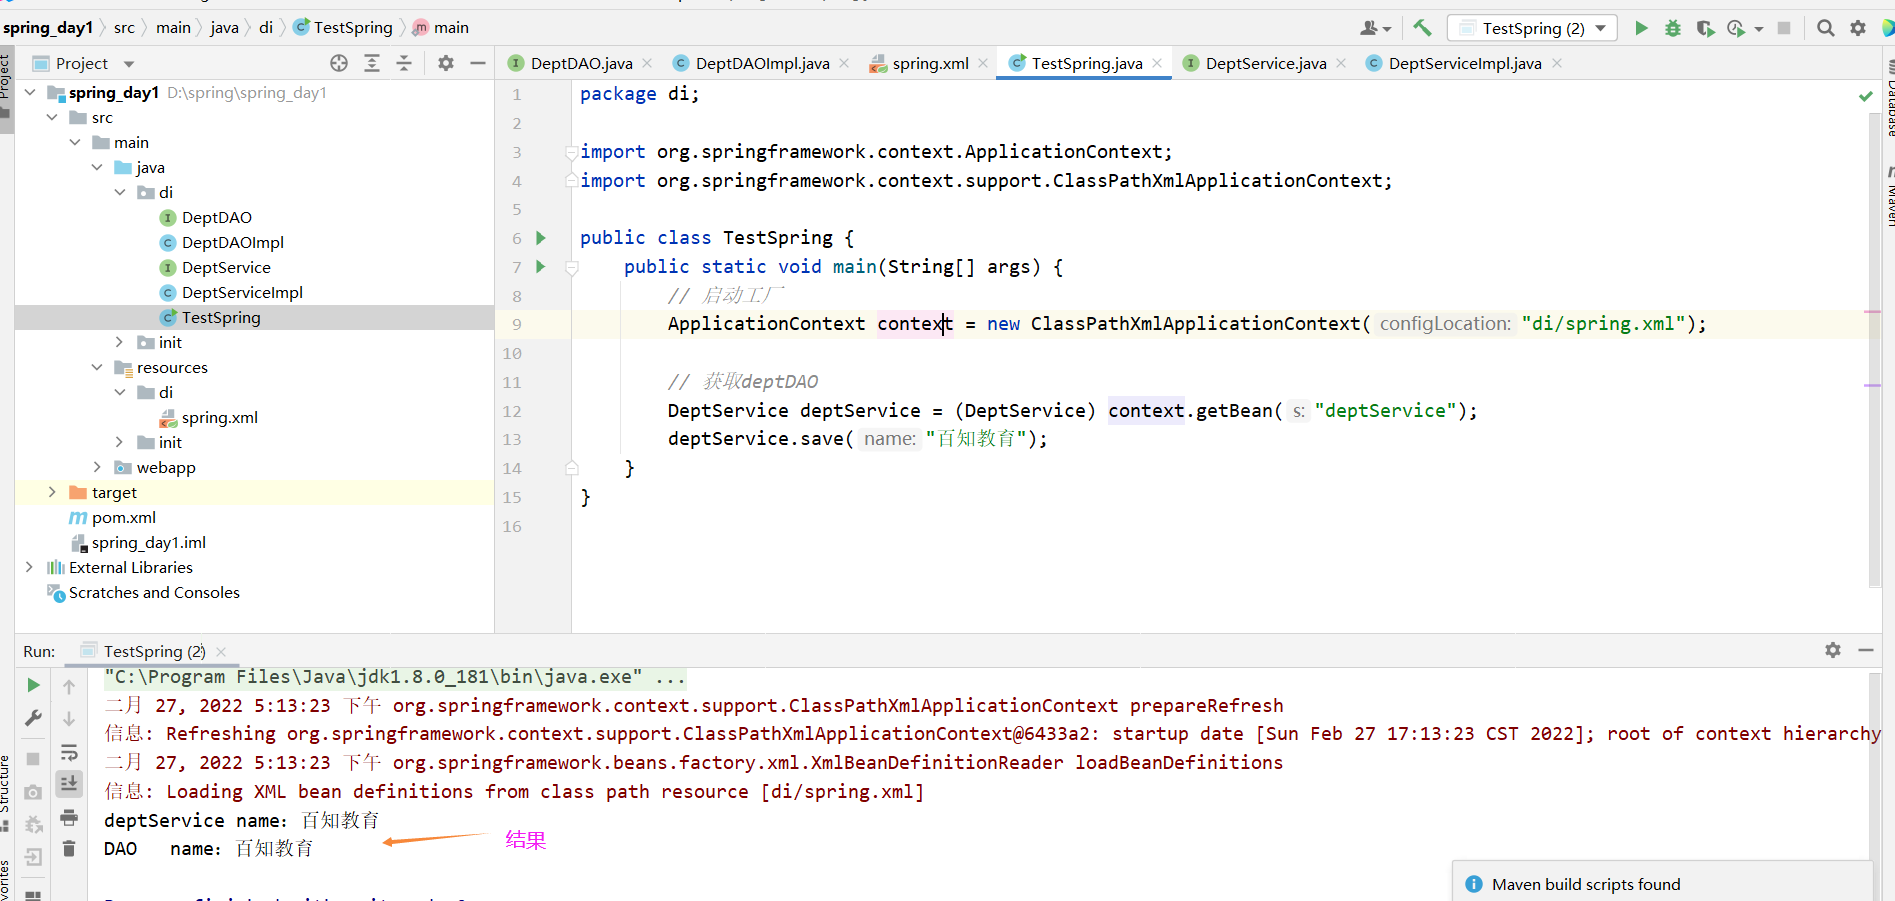Fold the main method at line 7
The height and width of the screenshot is (901, 1895).
pos(572,267)
